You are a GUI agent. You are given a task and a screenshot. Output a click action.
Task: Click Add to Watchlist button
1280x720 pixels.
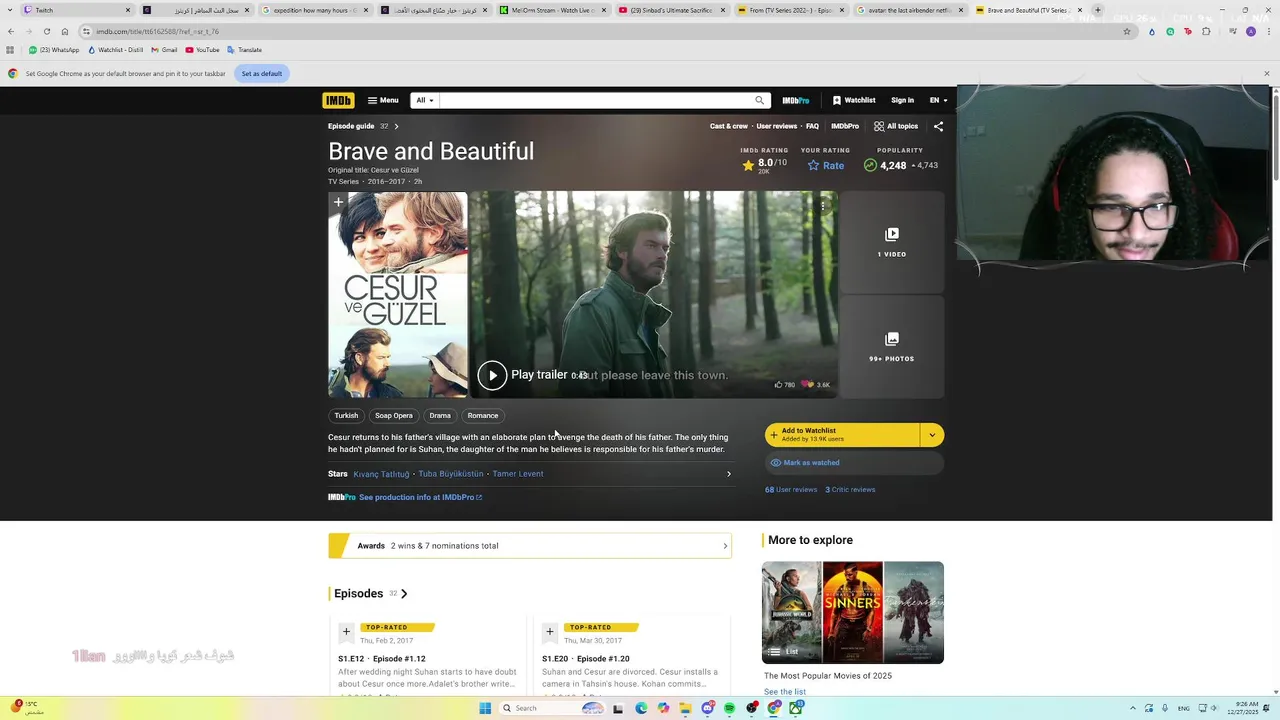point(842,435)
